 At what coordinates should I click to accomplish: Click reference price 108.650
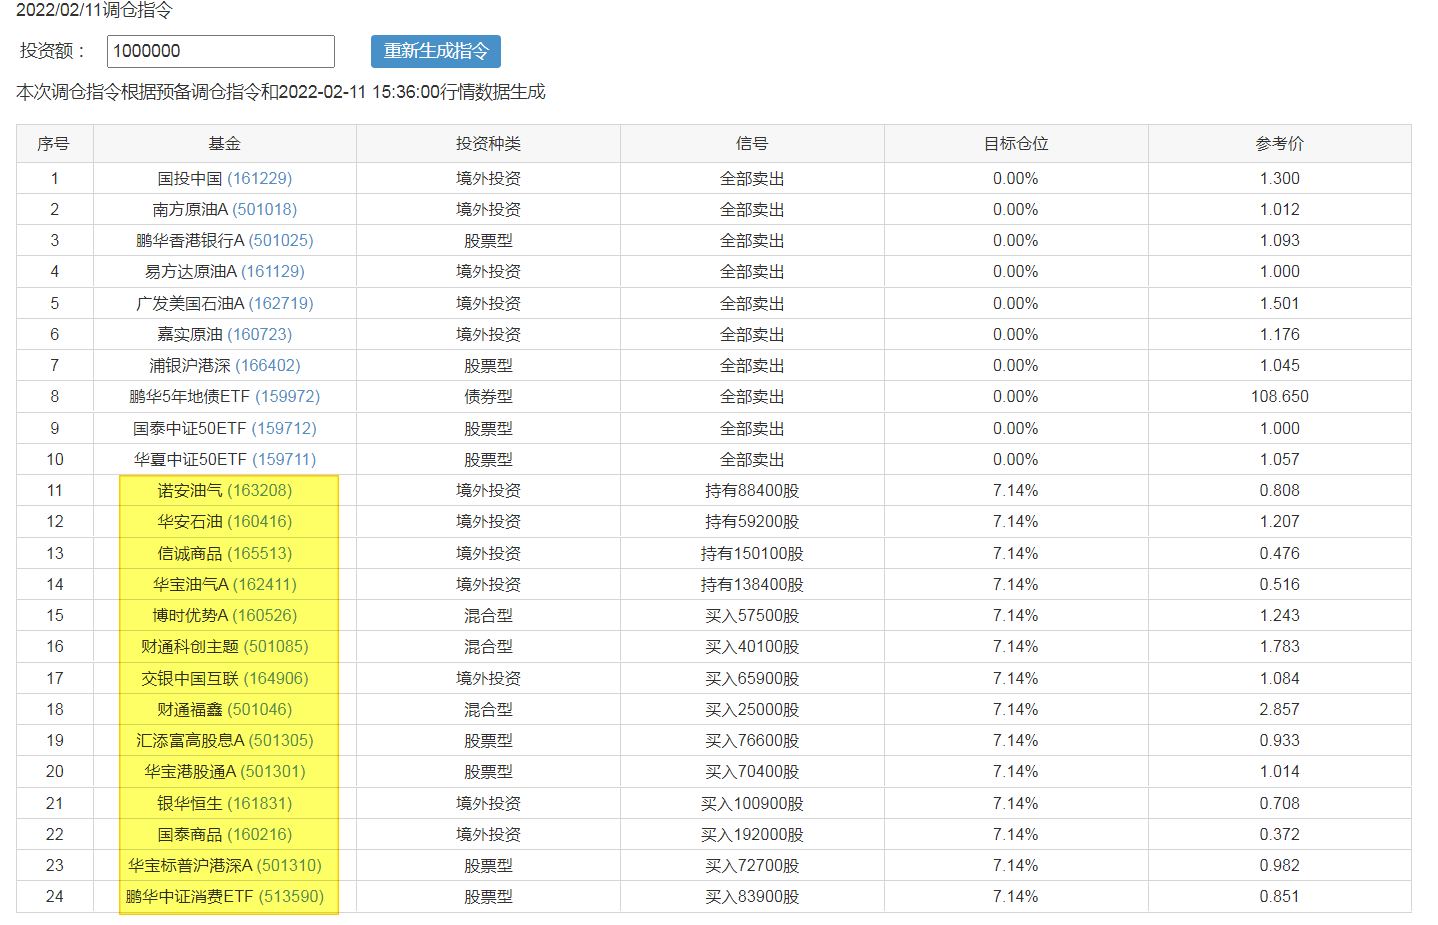pyautogui.click(x=1280, y=396)
